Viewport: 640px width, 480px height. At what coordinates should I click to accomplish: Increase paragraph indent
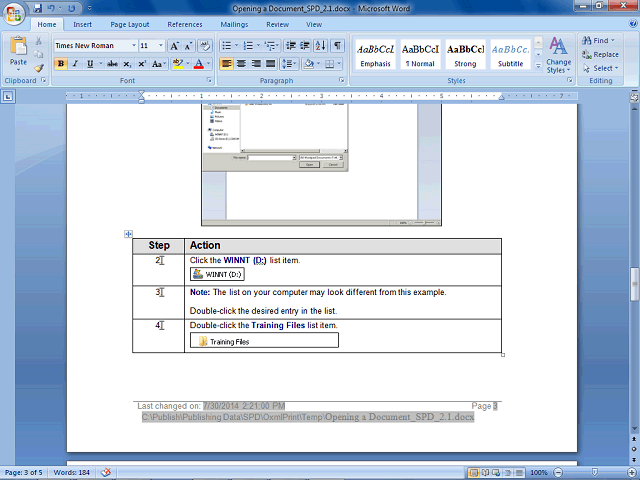[305, 45]
